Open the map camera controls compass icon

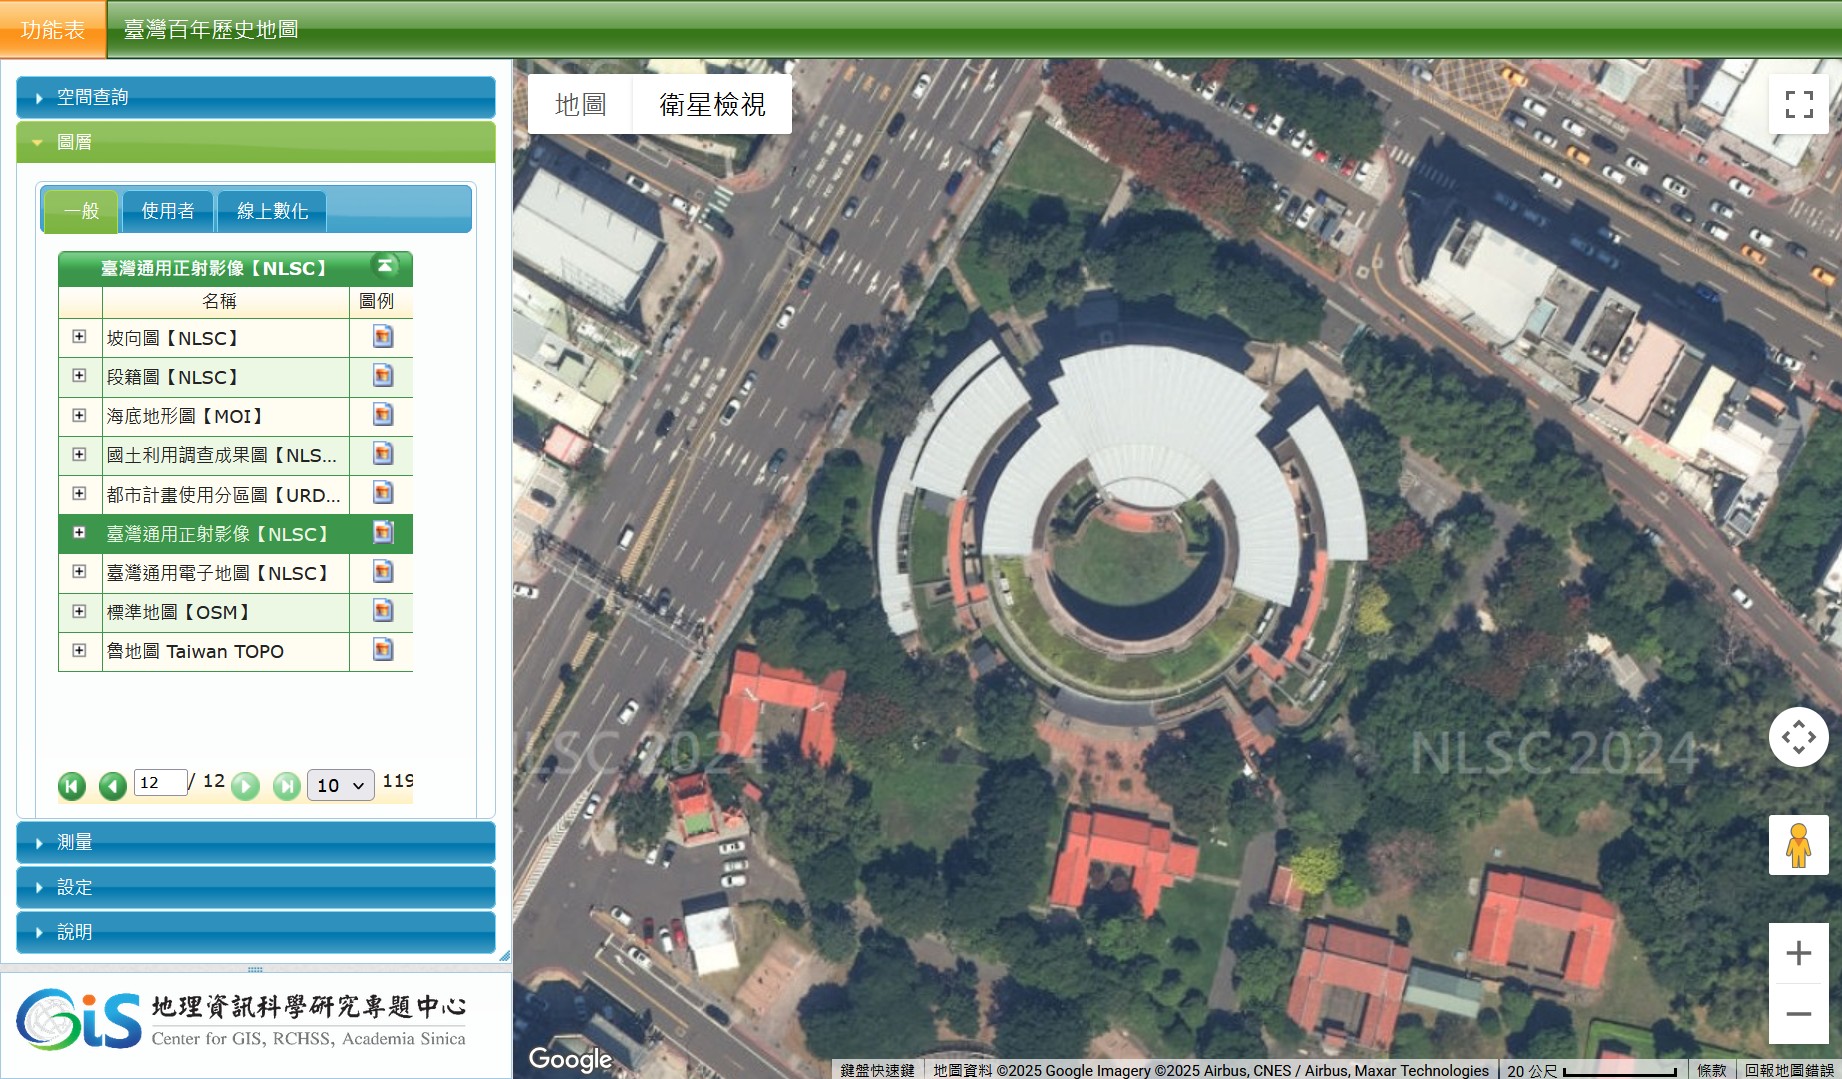tap(1798, 737)
